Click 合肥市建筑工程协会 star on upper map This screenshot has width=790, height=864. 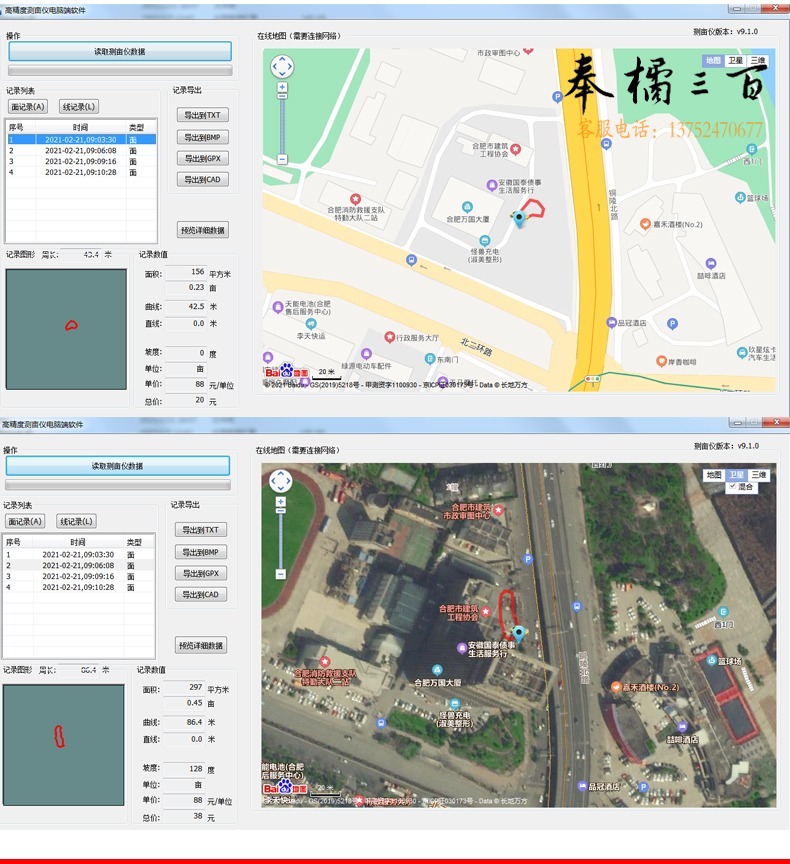click(x=516, y=149)
